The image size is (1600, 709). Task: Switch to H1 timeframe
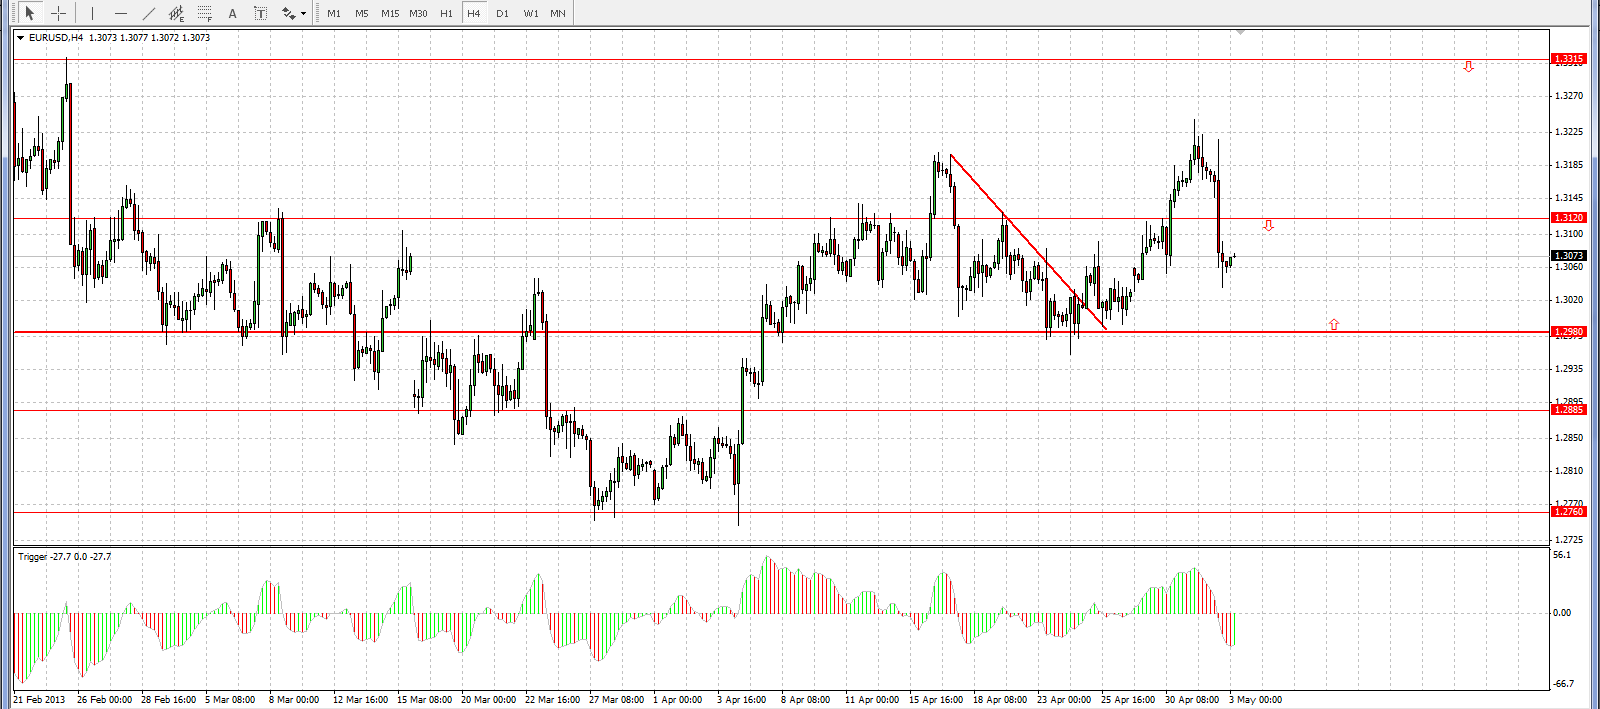pos(446,13)
